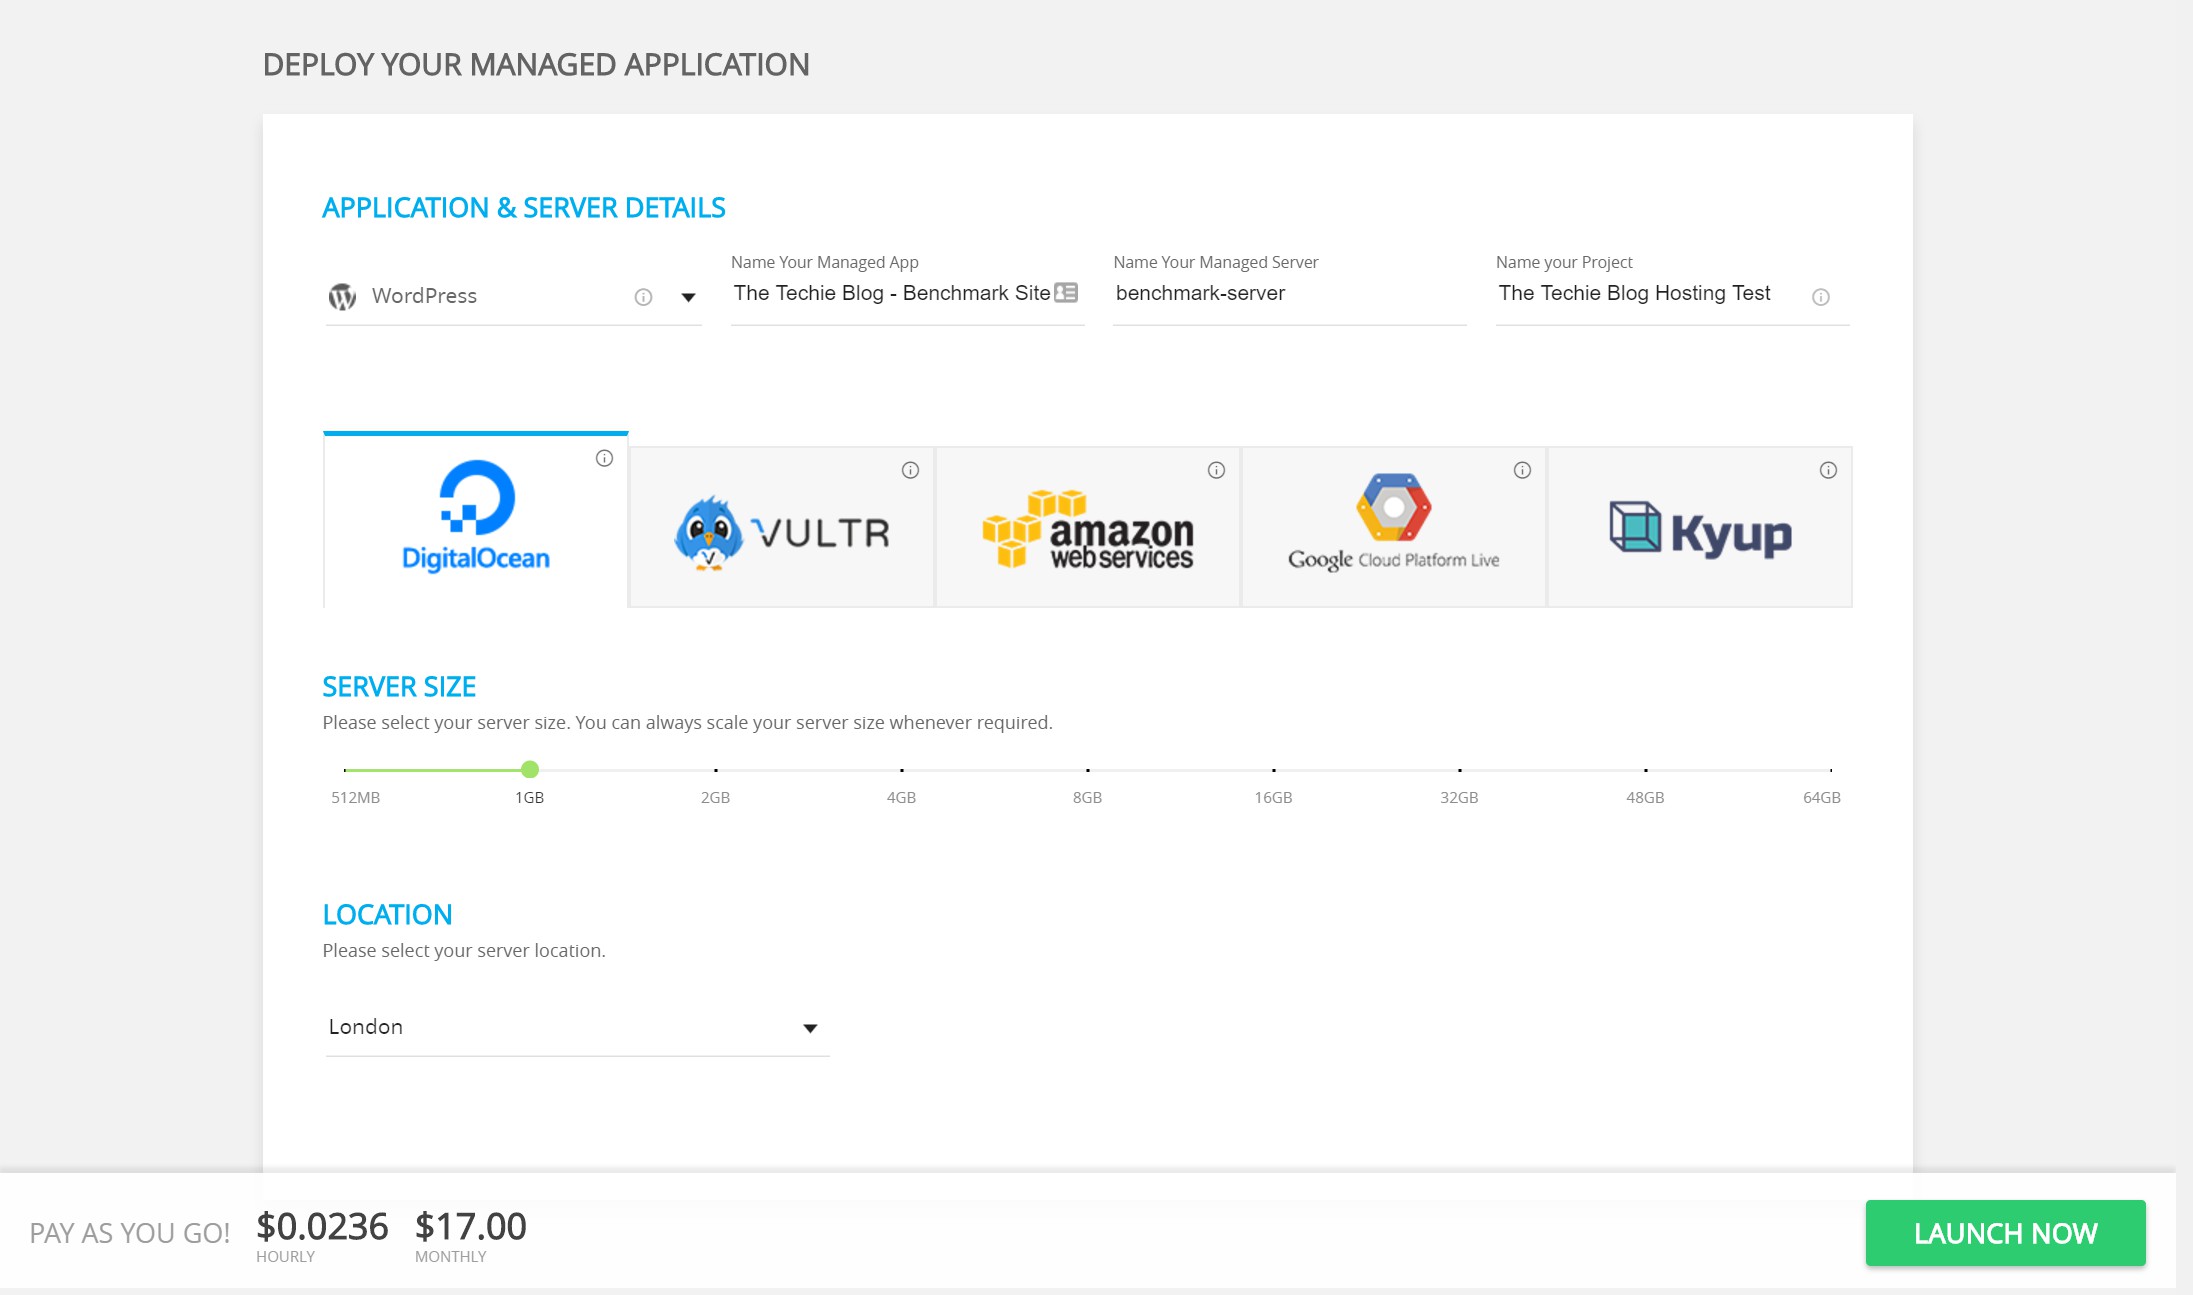Click info icon on Google Cloud tab

(1522, 470)
